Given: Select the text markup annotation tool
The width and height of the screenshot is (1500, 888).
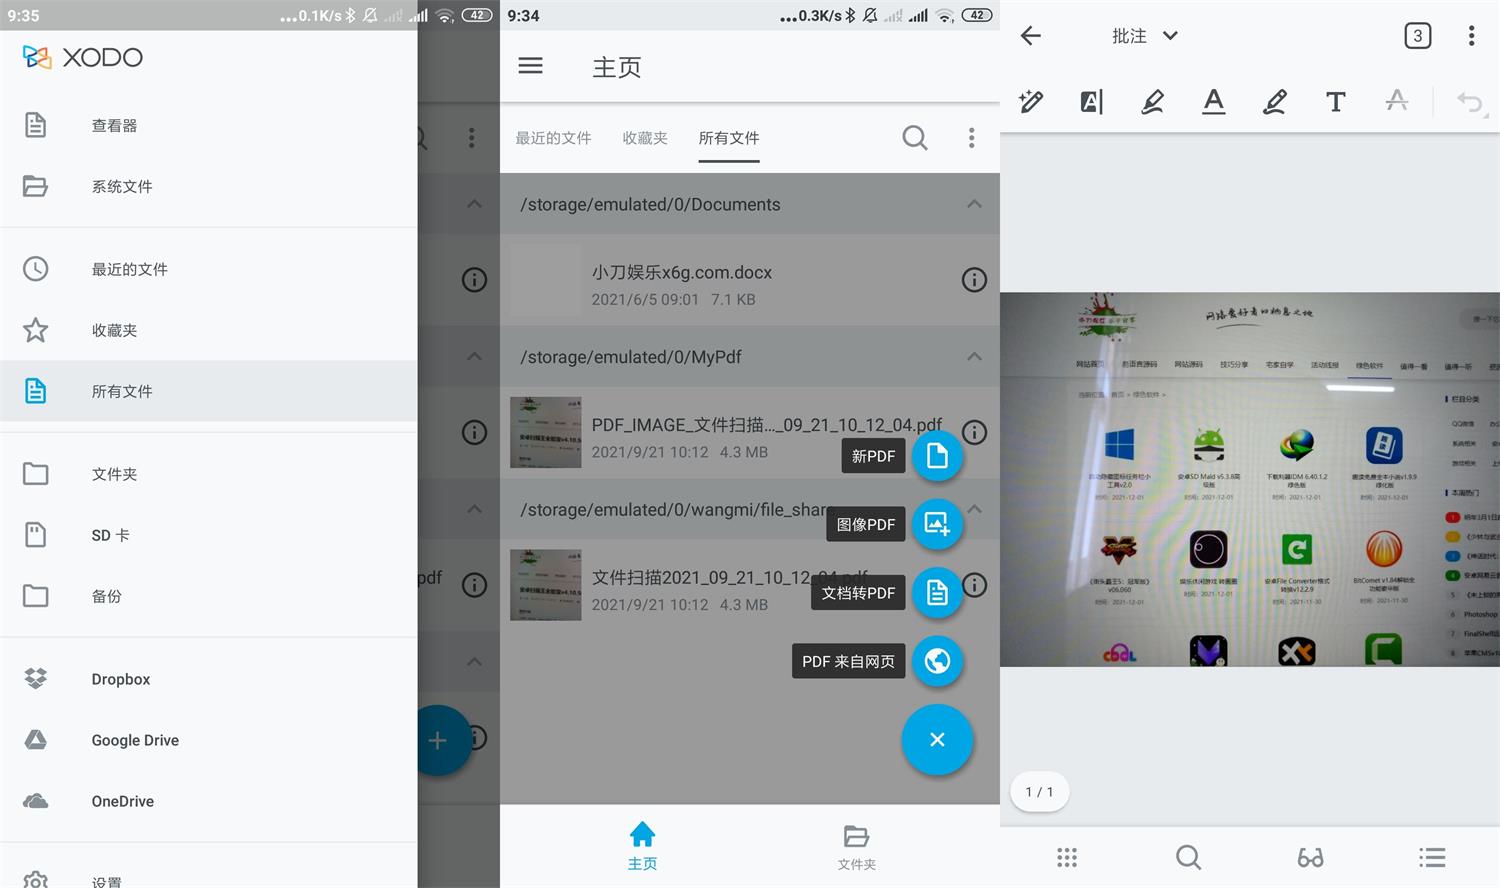Looking at the screenshot, I should pyautogui.click(x=1091, y=101).
